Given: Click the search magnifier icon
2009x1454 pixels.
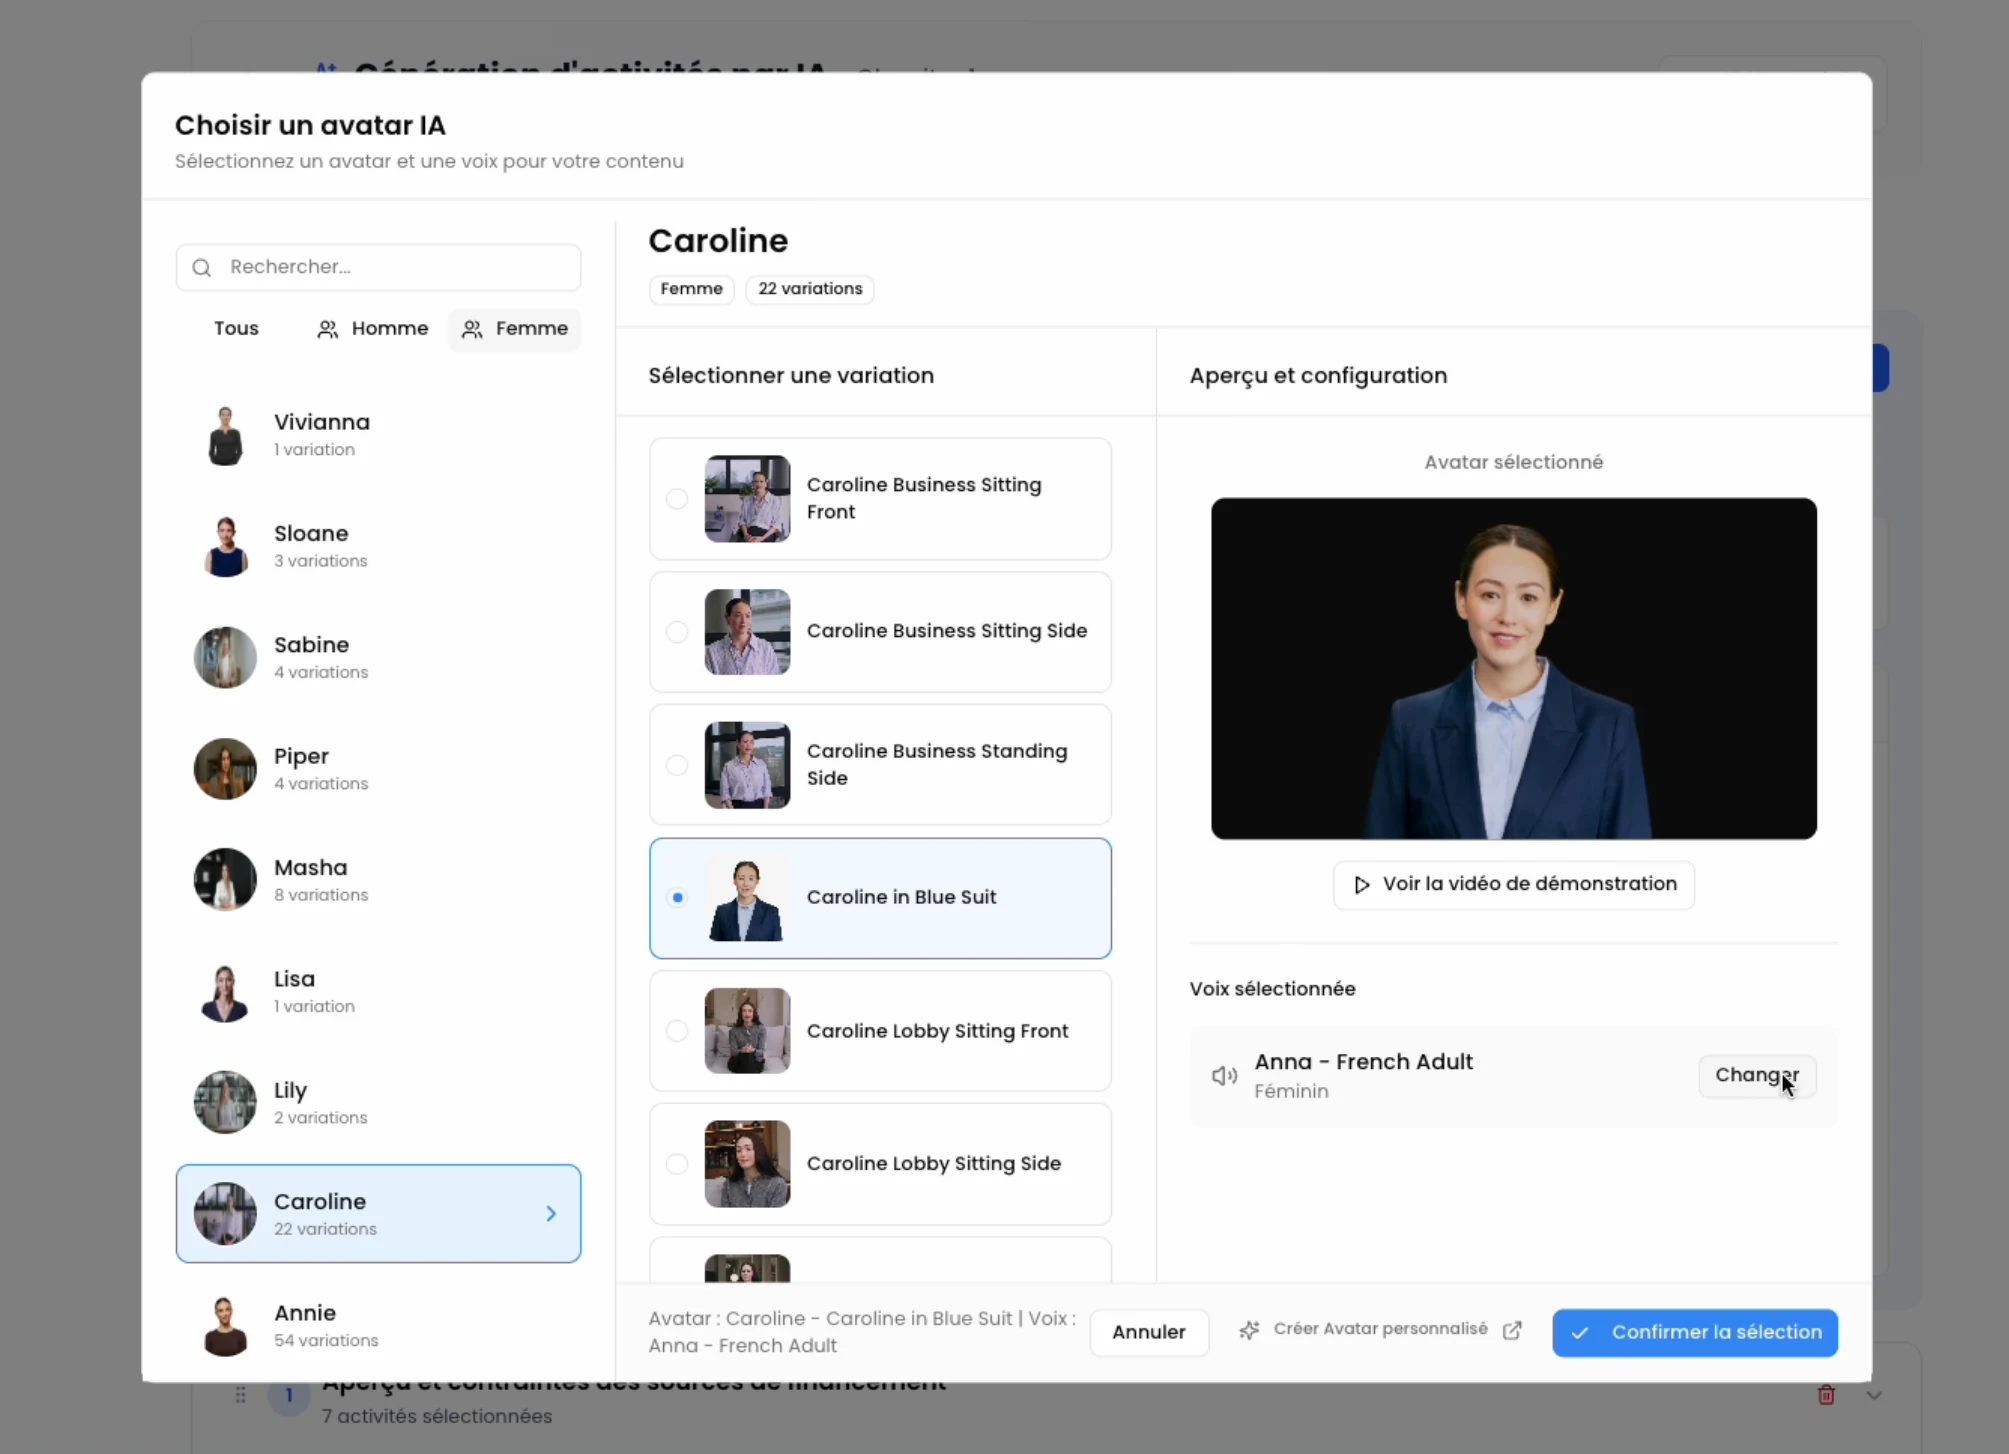Looking at the screenshot, I should click(x=202, y=267).
